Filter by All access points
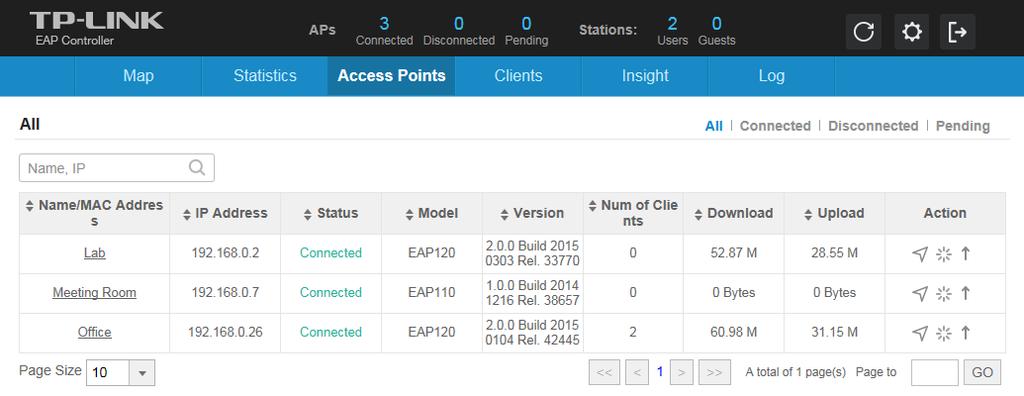The width and height of the screenshot is (1024, 396). coord(714,125)
